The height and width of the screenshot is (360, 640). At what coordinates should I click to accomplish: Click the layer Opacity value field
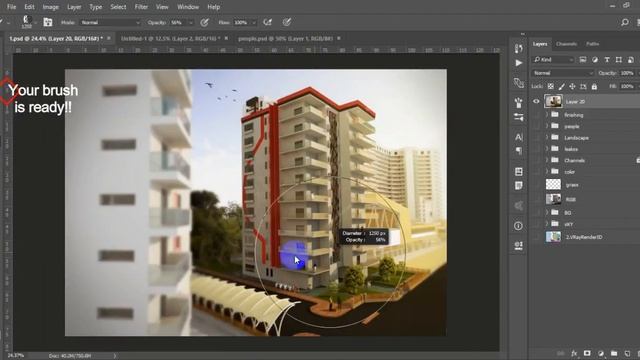pos(627,73)
